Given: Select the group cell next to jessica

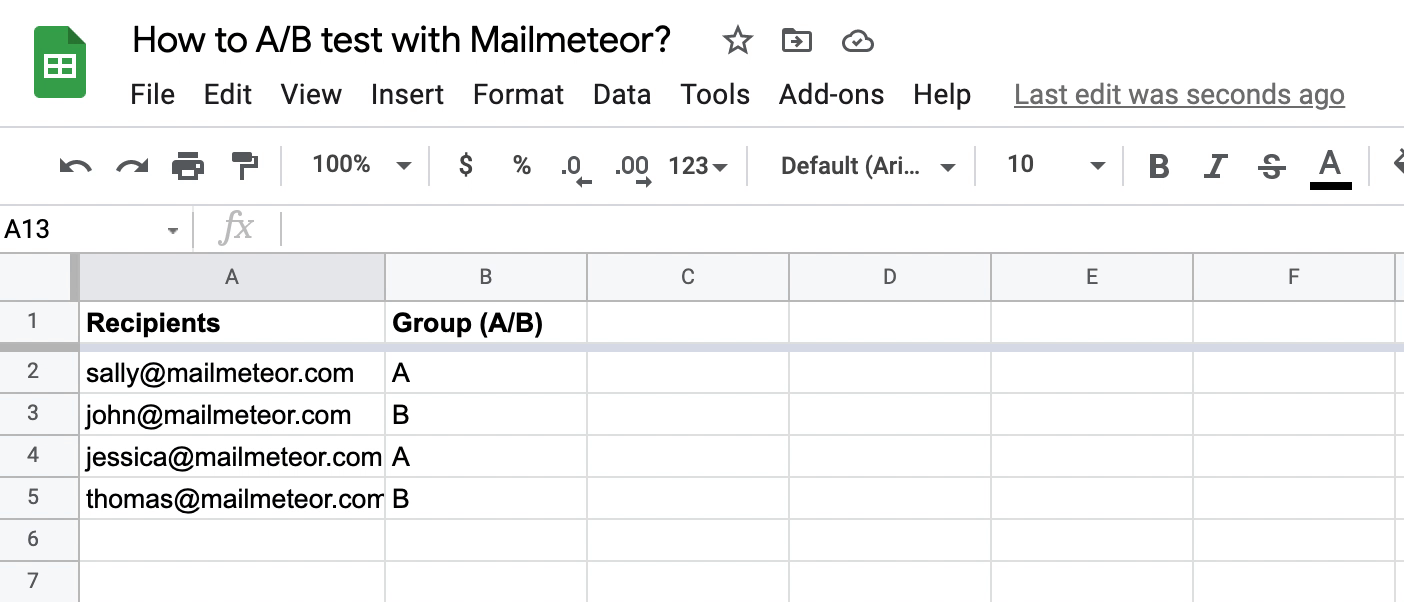Looking at the screenshot, I should (486, 457).
